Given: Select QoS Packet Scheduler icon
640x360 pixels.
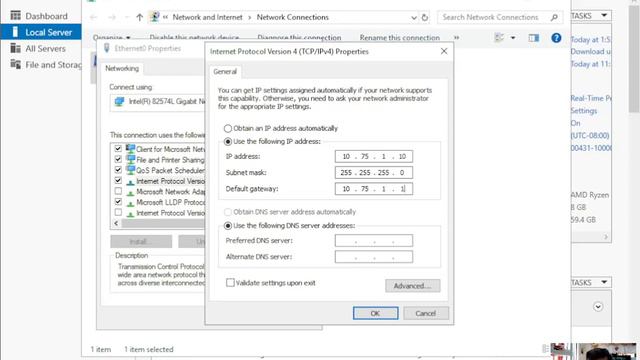Looking at the screenshot, I should pyautogui.click(x=130, y=170).
